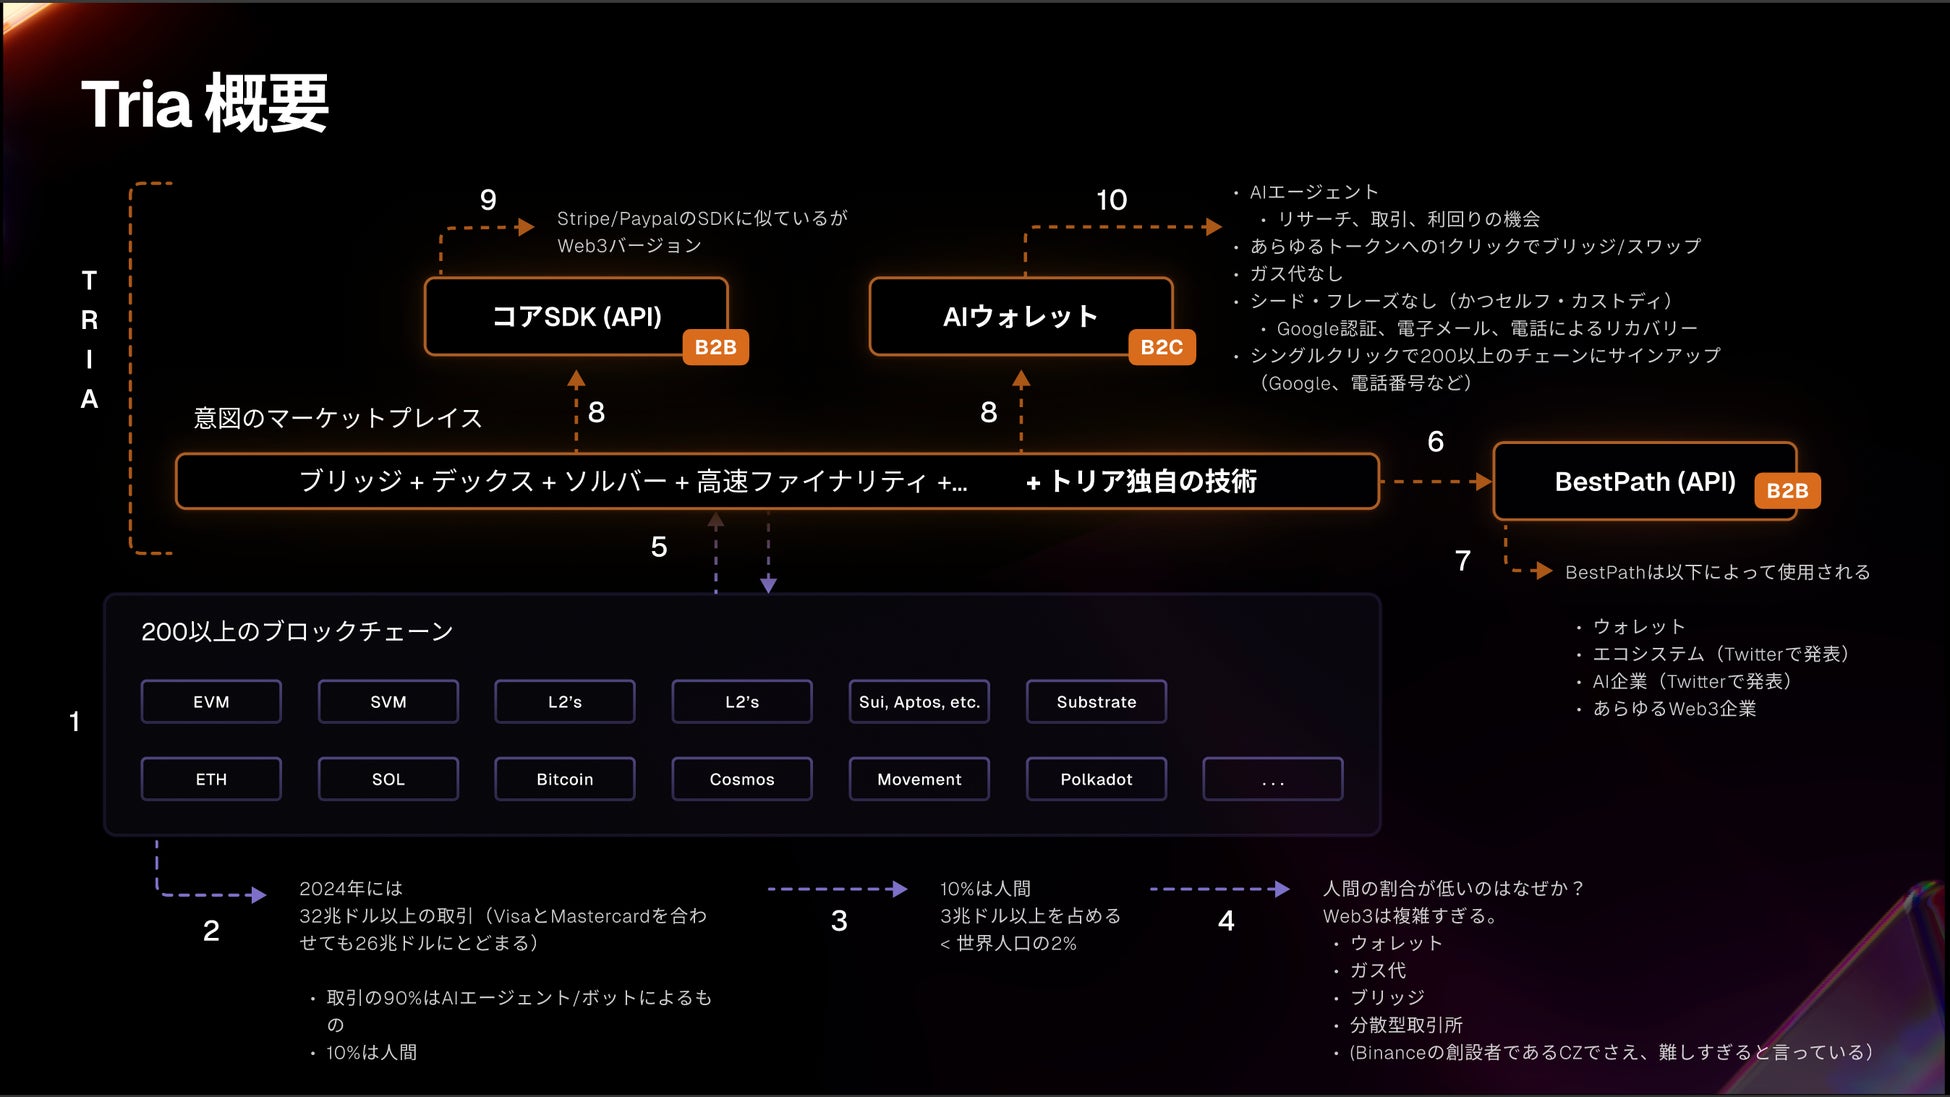Click the Movement chain box
Viewport: 1950px width, 1097px height.
(918, 779)
